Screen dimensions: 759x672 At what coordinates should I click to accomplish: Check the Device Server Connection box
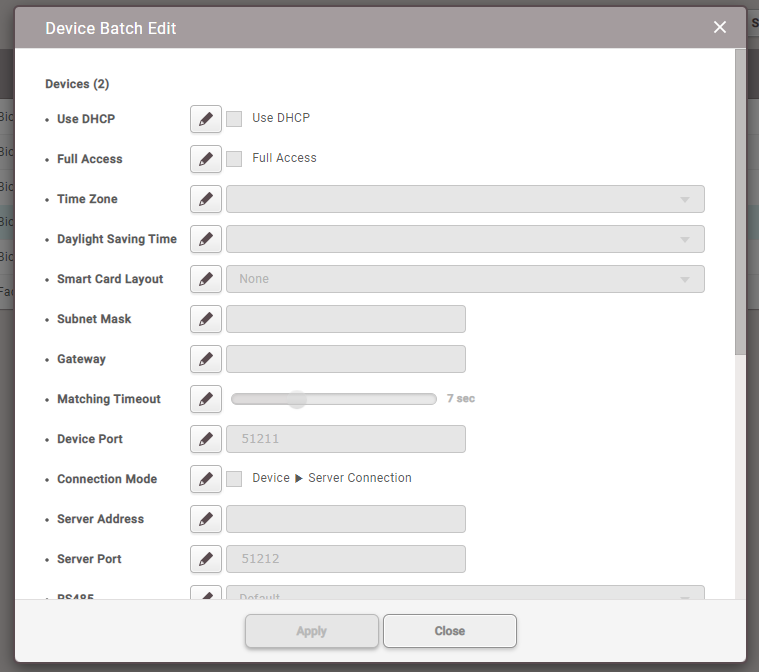(x=234, y=479)
